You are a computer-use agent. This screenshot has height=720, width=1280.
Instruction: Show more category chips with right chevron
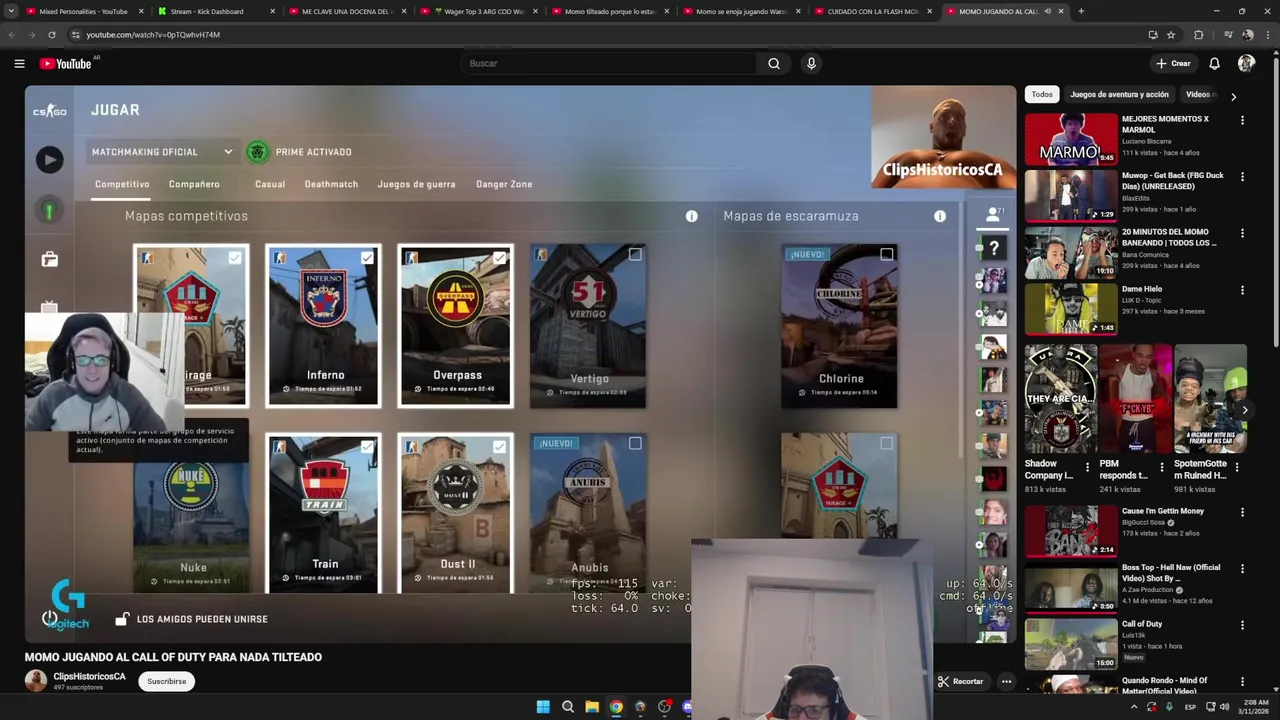[x=1233, y=97]
